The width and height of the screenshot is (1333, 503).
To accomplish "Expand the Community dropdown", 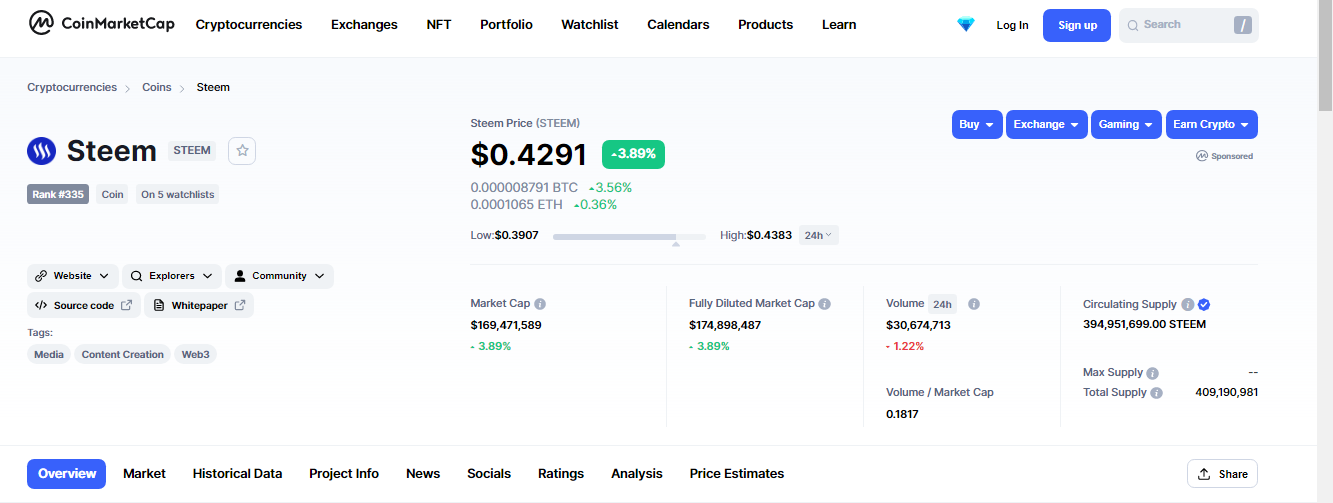I will pyautogui.click(x=279, y=276).
